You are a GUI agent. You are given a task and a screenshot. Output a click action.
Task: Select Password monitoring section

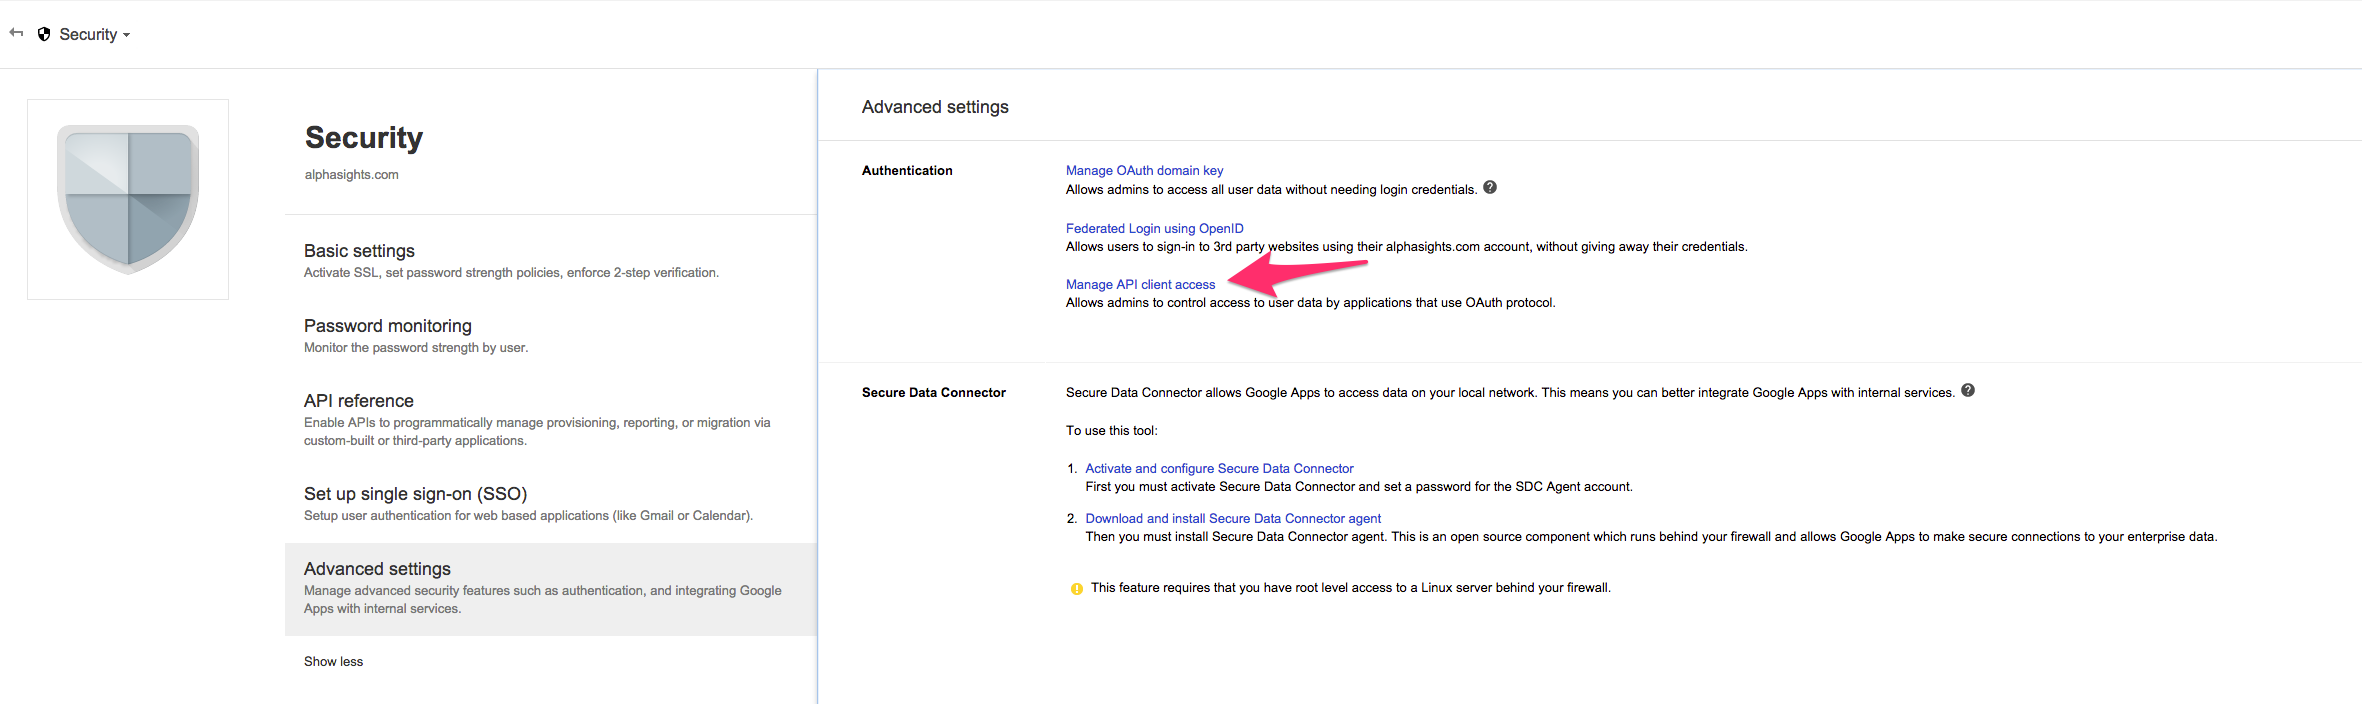click(551, 335)
